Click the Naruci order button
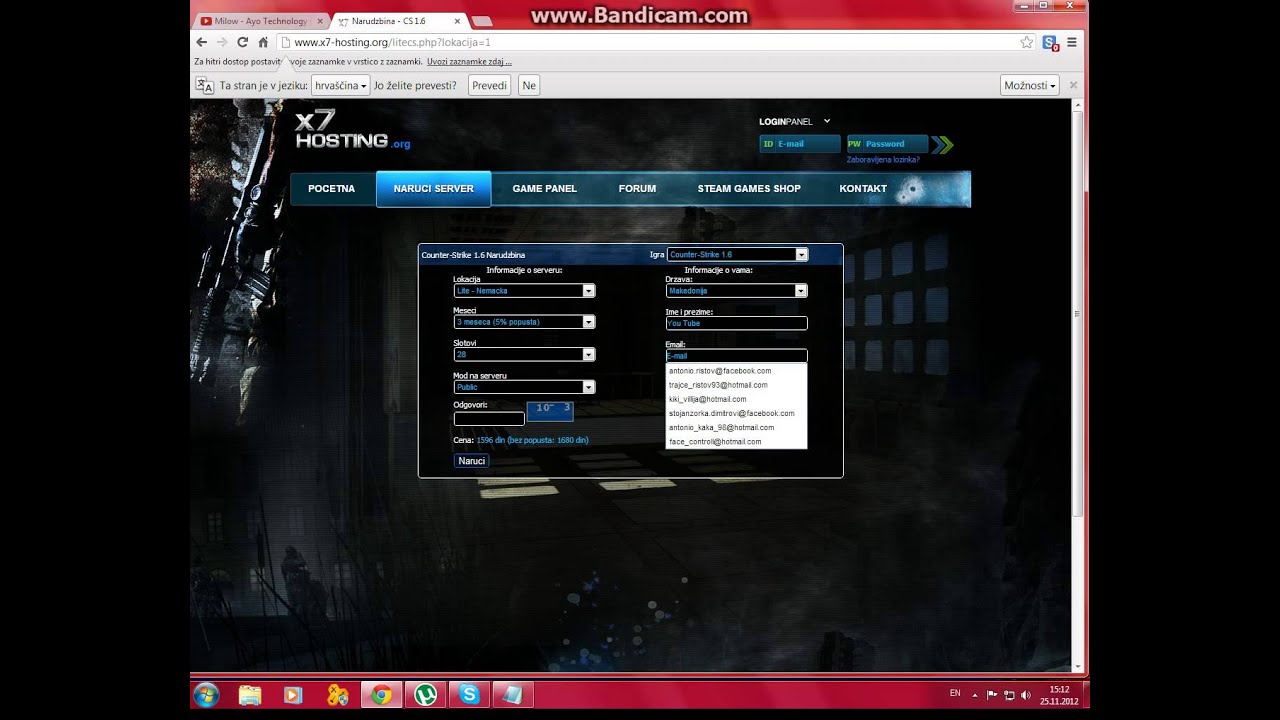Viewport: 1280px width, 720px height. point(471,461)
